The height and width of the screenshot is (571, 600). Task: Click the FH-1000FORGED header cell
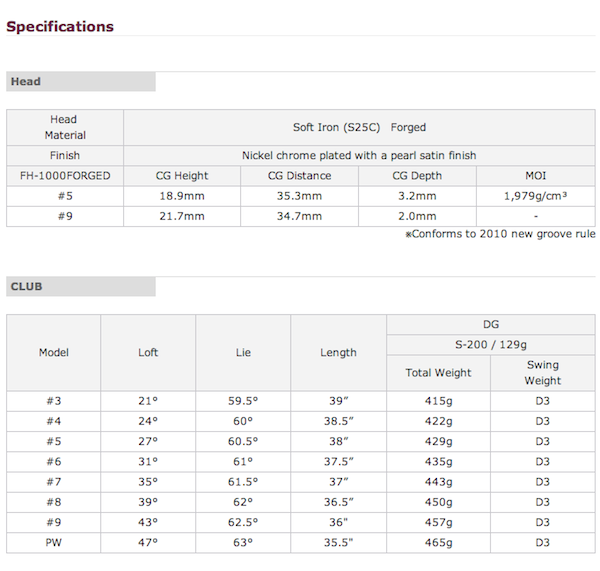[x=65, y=176]
